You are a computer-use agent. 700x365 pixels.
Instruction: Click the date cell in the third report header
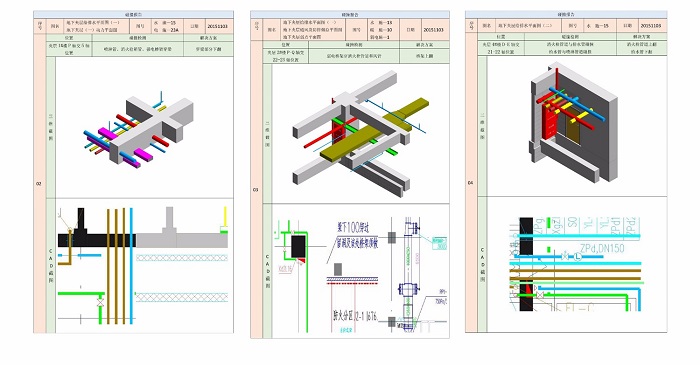(650, 26)
